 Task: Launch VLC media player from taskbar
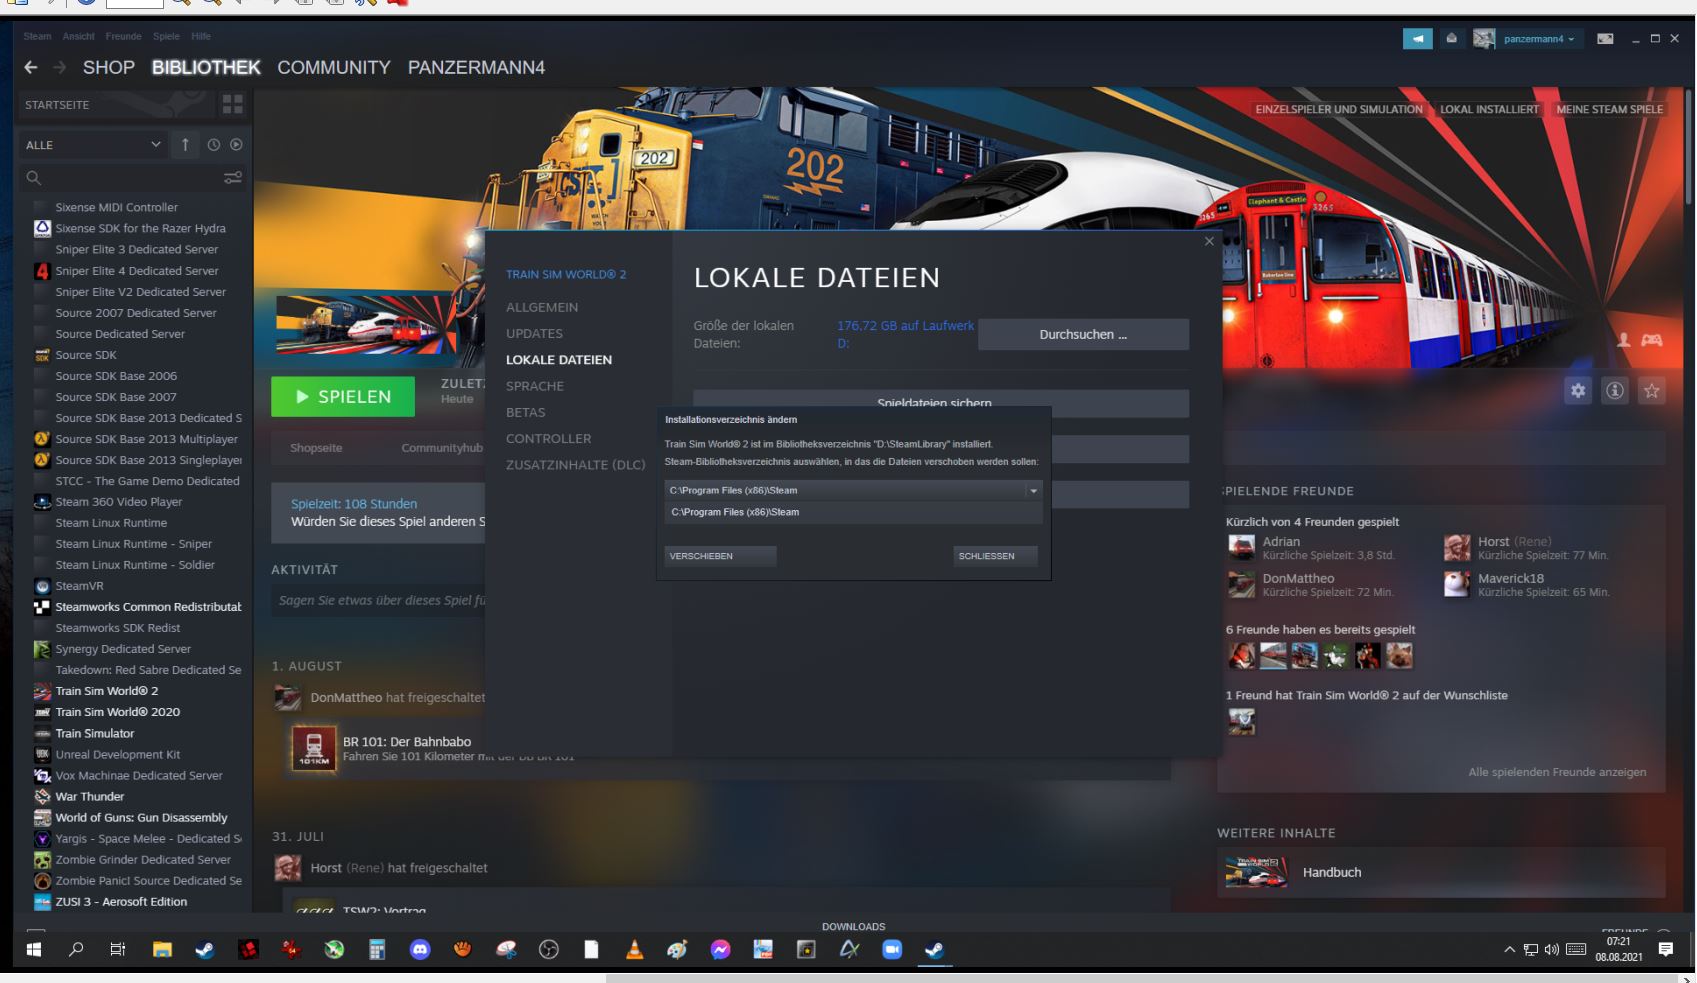coord(634,950)
